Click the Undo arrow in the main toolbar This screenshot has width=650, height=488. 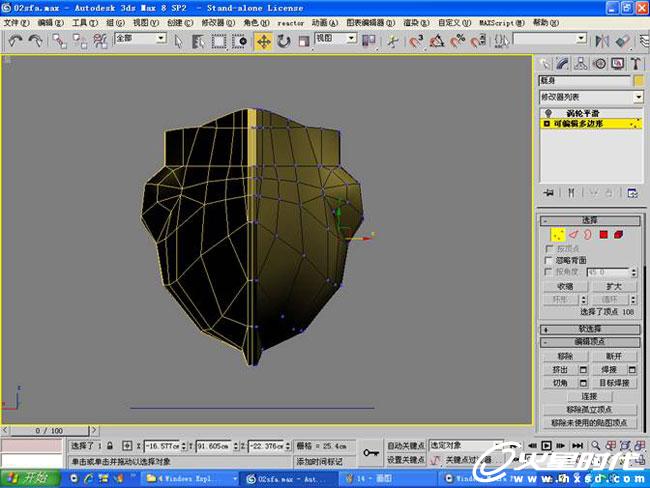(x=15, y=41)
